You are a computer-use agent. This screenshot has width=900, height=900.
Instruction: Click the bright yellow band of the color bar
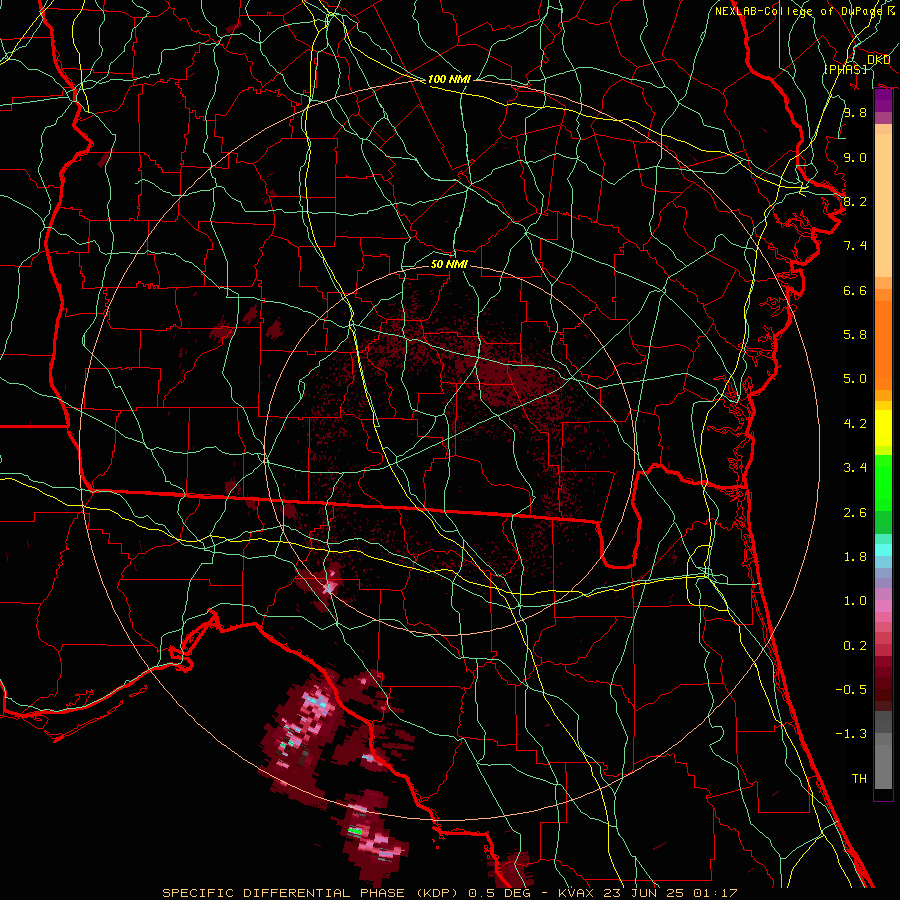coord(883,428)
